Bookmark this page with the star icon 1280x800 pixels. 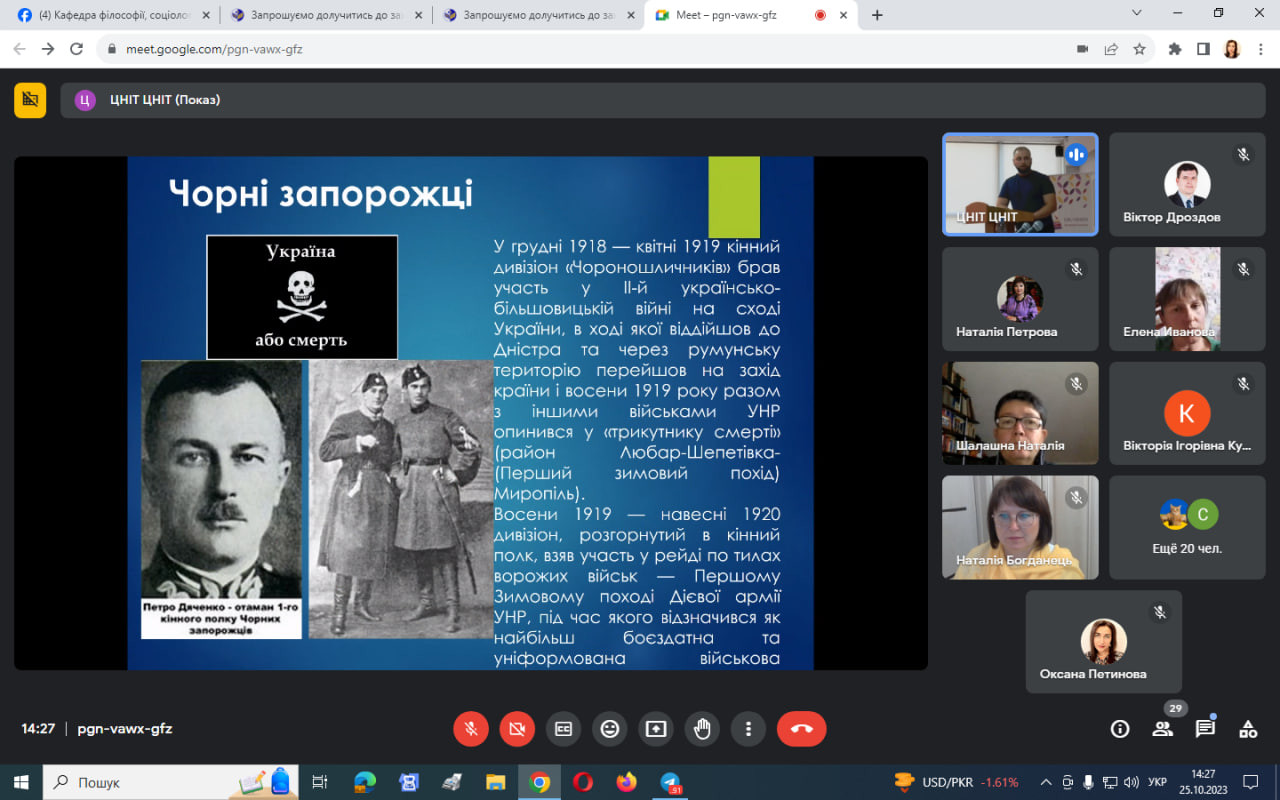pyautogui.click(x=1139, y=49)
